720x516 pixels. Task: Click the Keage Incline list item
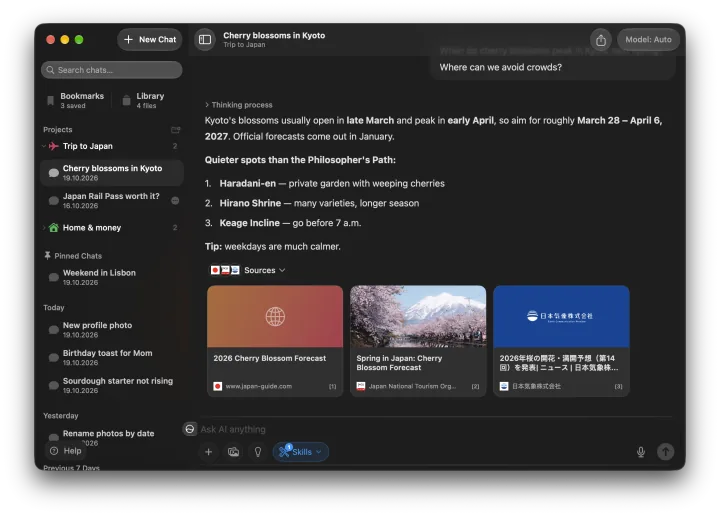click(283, 223)
